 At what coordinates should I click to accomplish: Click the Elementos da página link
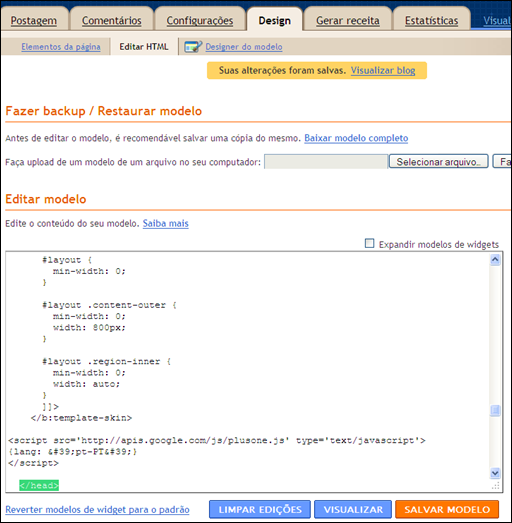(61, 47)
